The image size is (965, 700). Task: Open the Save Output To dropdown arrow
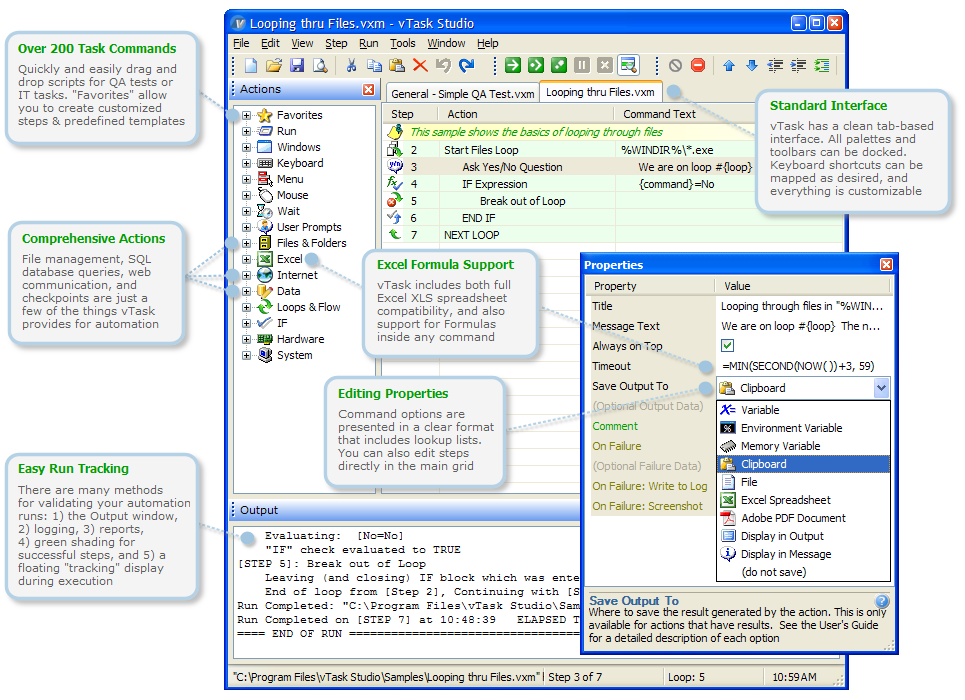(x=880, y=388)
